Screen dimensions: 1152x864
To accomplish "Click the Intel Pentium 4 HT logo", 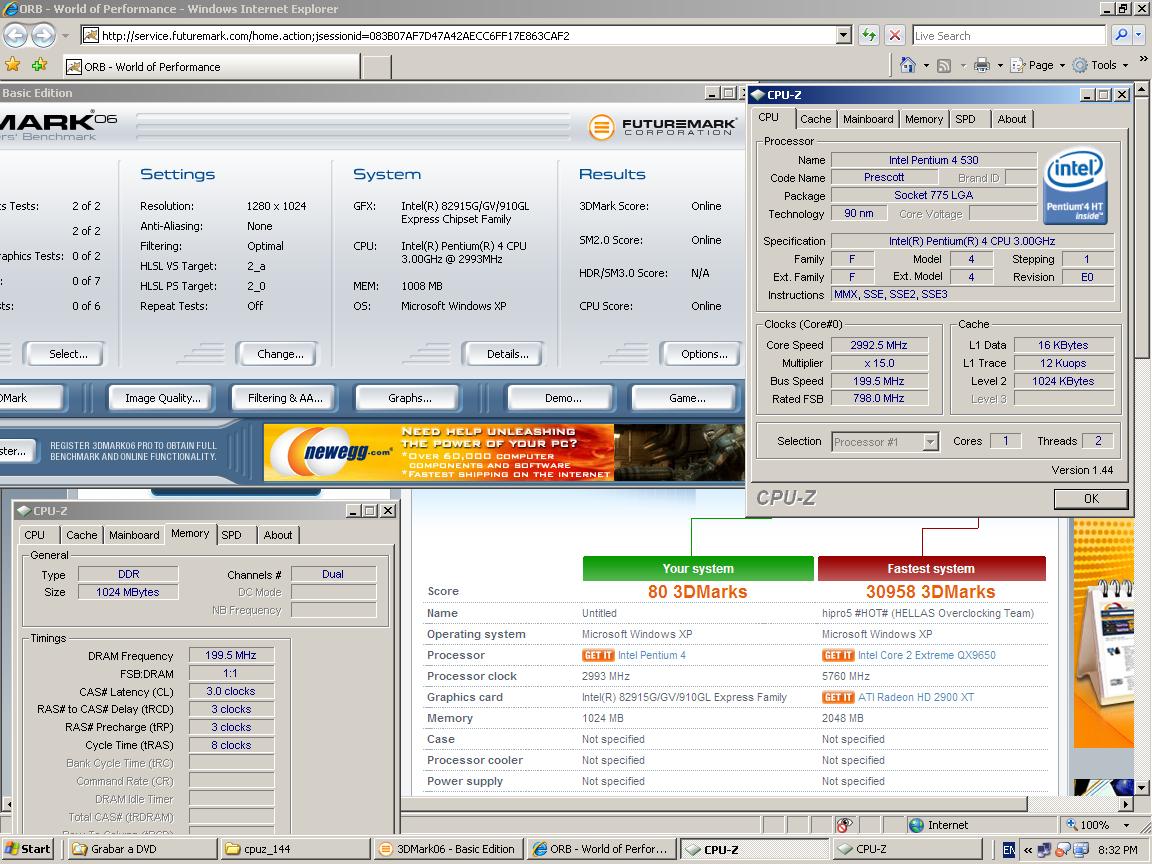I will (1075, 187).
